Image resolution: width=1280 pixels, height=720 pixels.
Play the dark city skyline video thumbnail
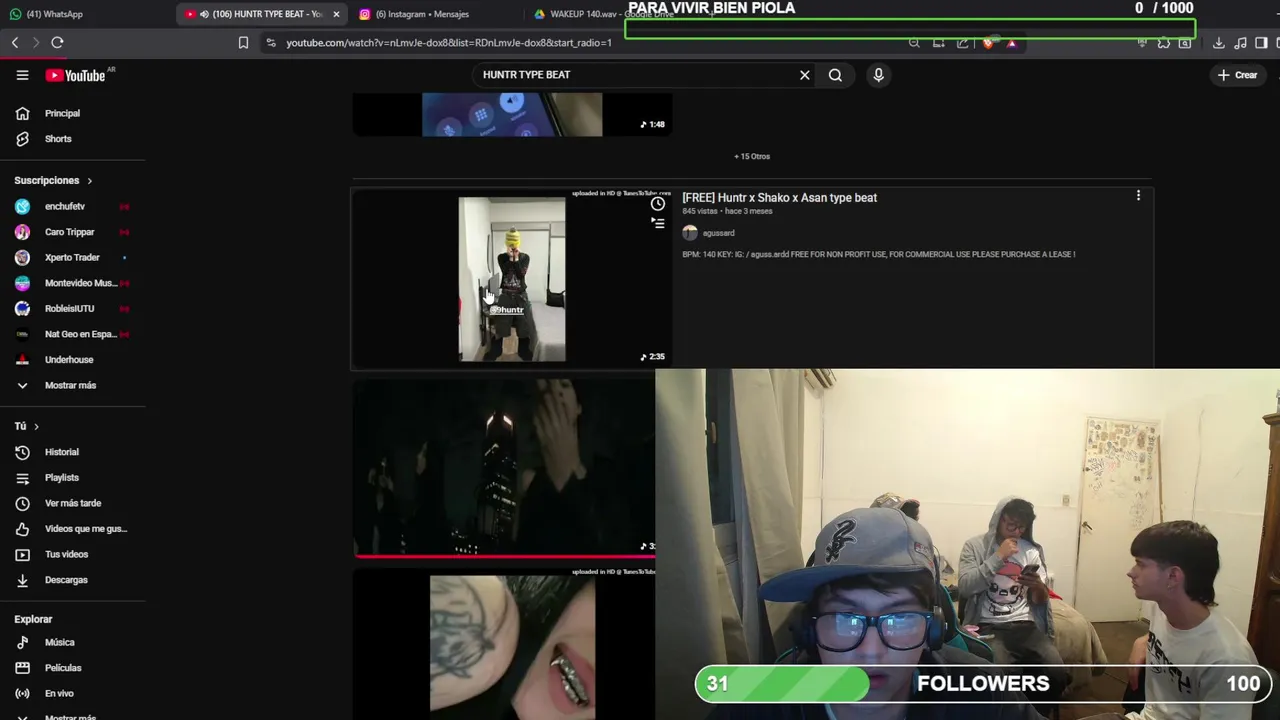(505, 468)
